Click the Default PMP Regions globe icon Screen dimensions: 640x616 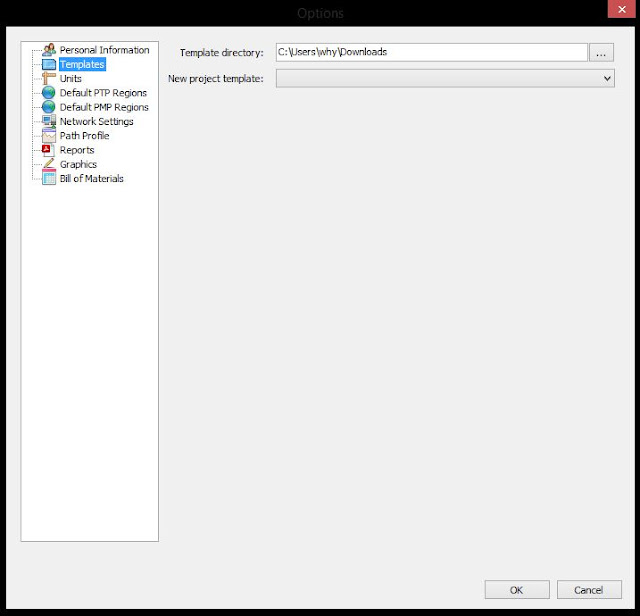click(x=49, y=107)
